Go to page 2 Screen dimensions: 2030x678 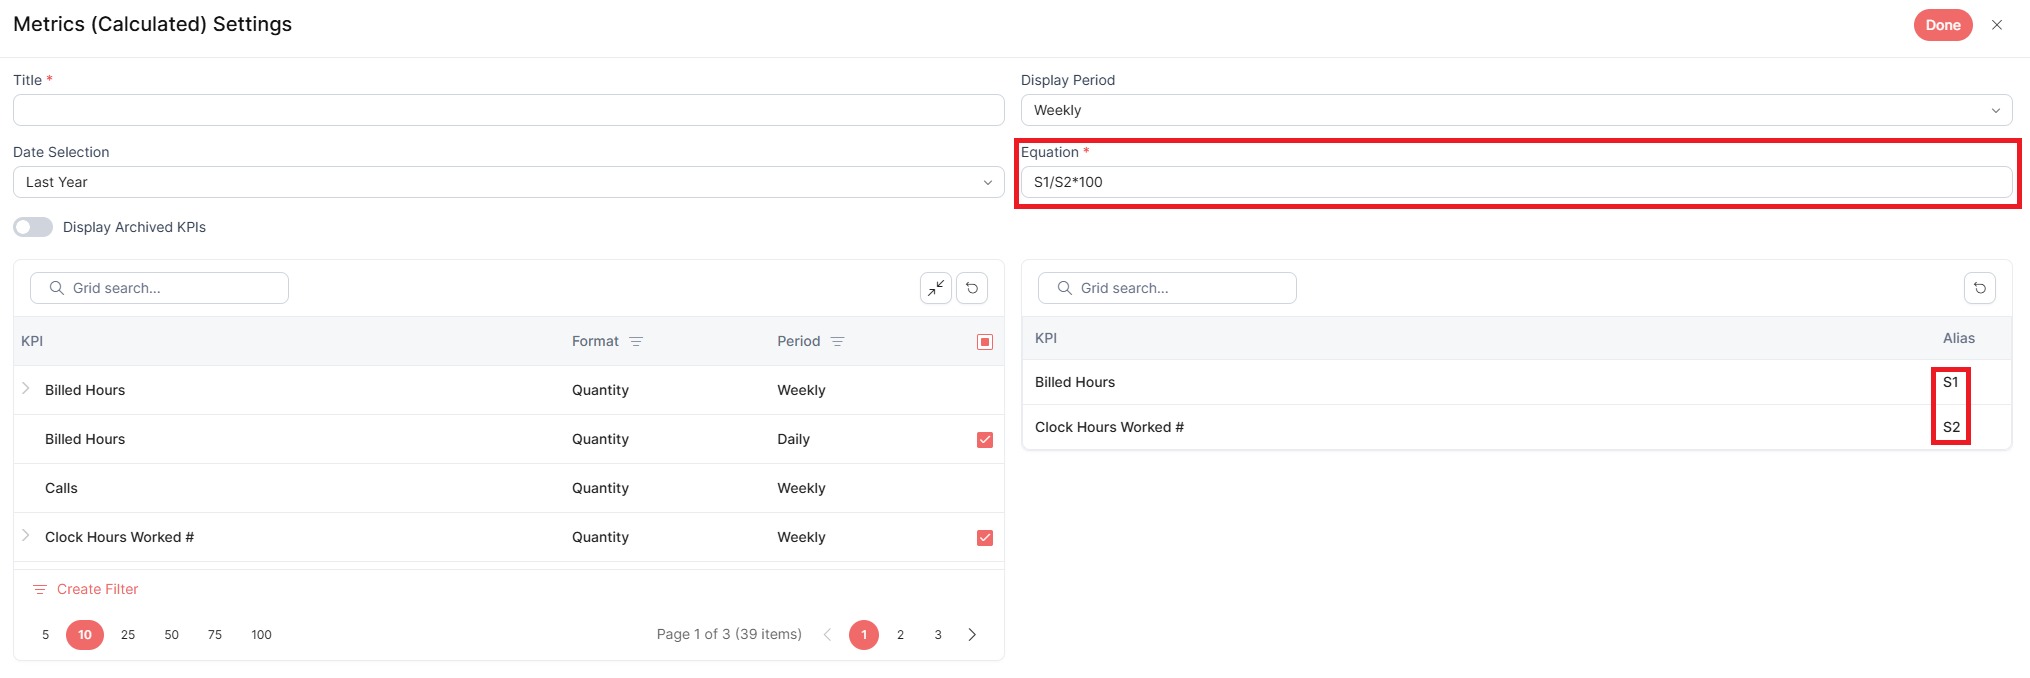point(900,635)
